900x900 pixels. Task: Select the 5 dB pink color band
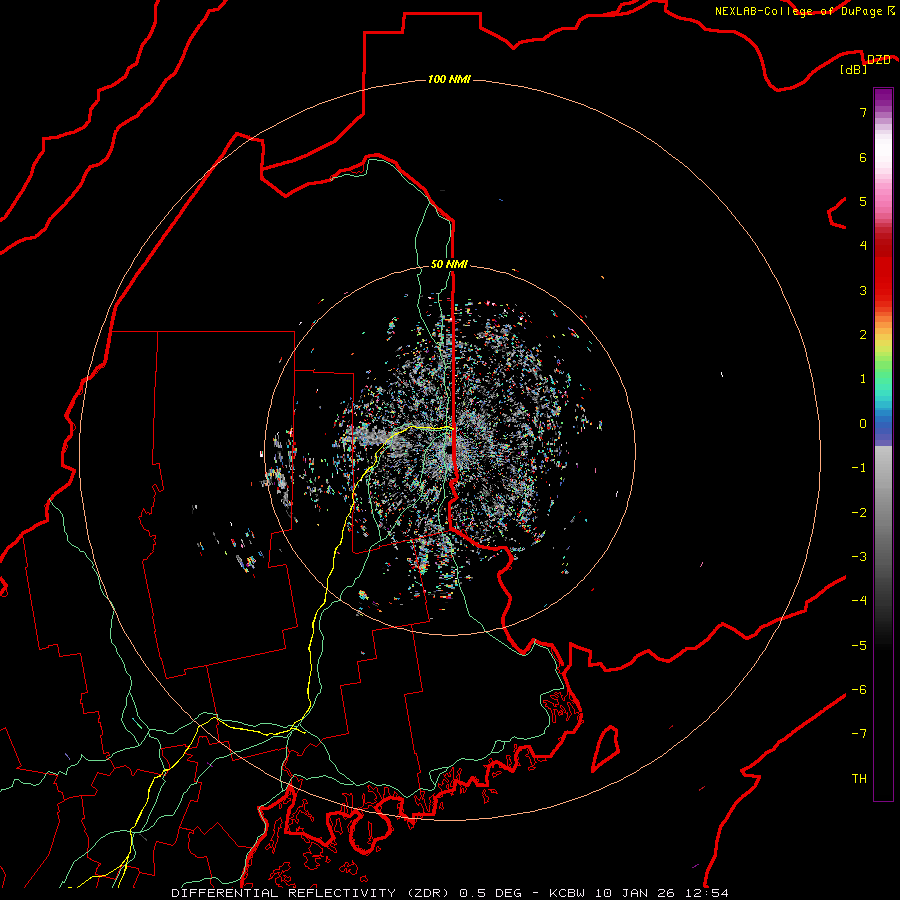click(883, 201)
